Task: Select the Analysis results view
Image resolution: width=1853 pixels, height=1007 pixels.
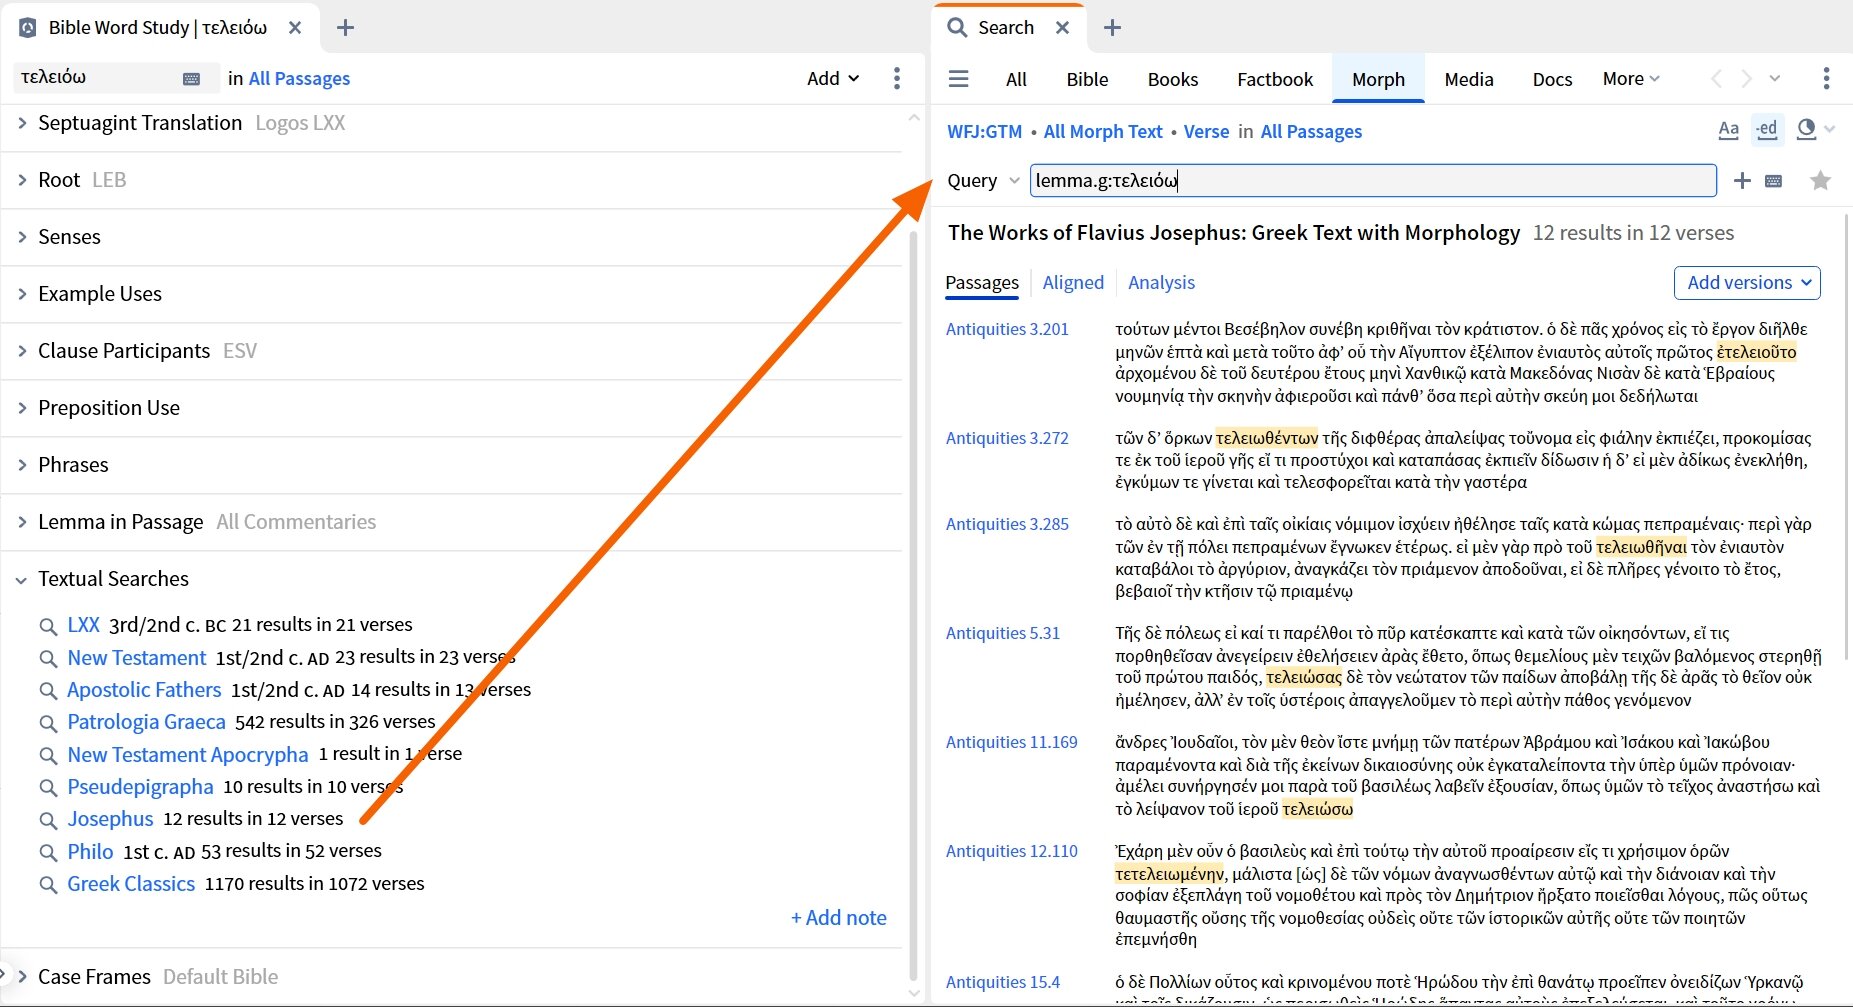Action: 1161,283
